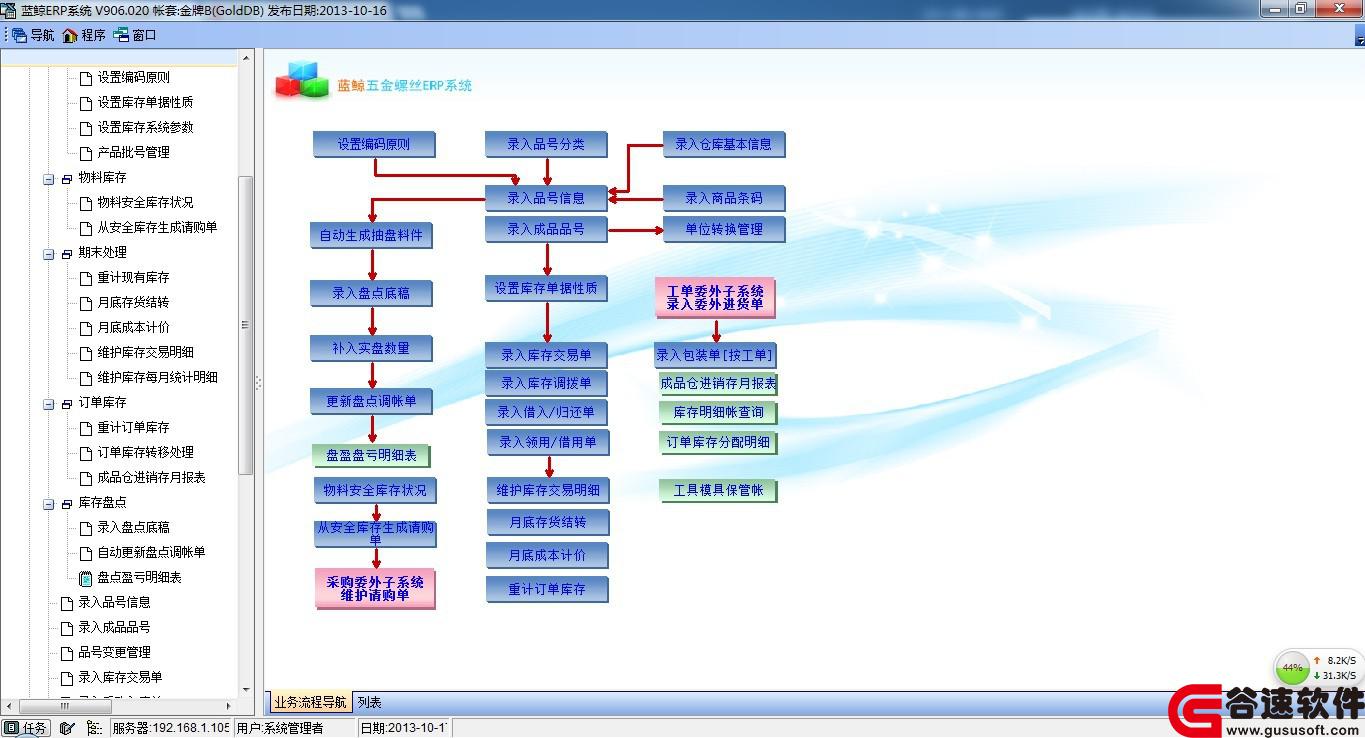The width and height of the screenshot is (1365, 738).
Task: Click the tree panel vertical scrollbar thumb
Action: click(x=246, y=325)
